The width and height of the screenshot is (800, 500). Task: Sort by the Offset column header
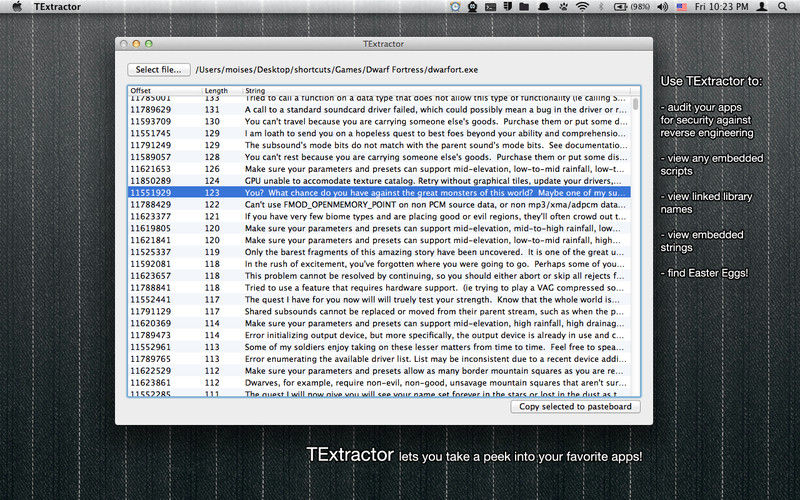[x=165, y=90]
